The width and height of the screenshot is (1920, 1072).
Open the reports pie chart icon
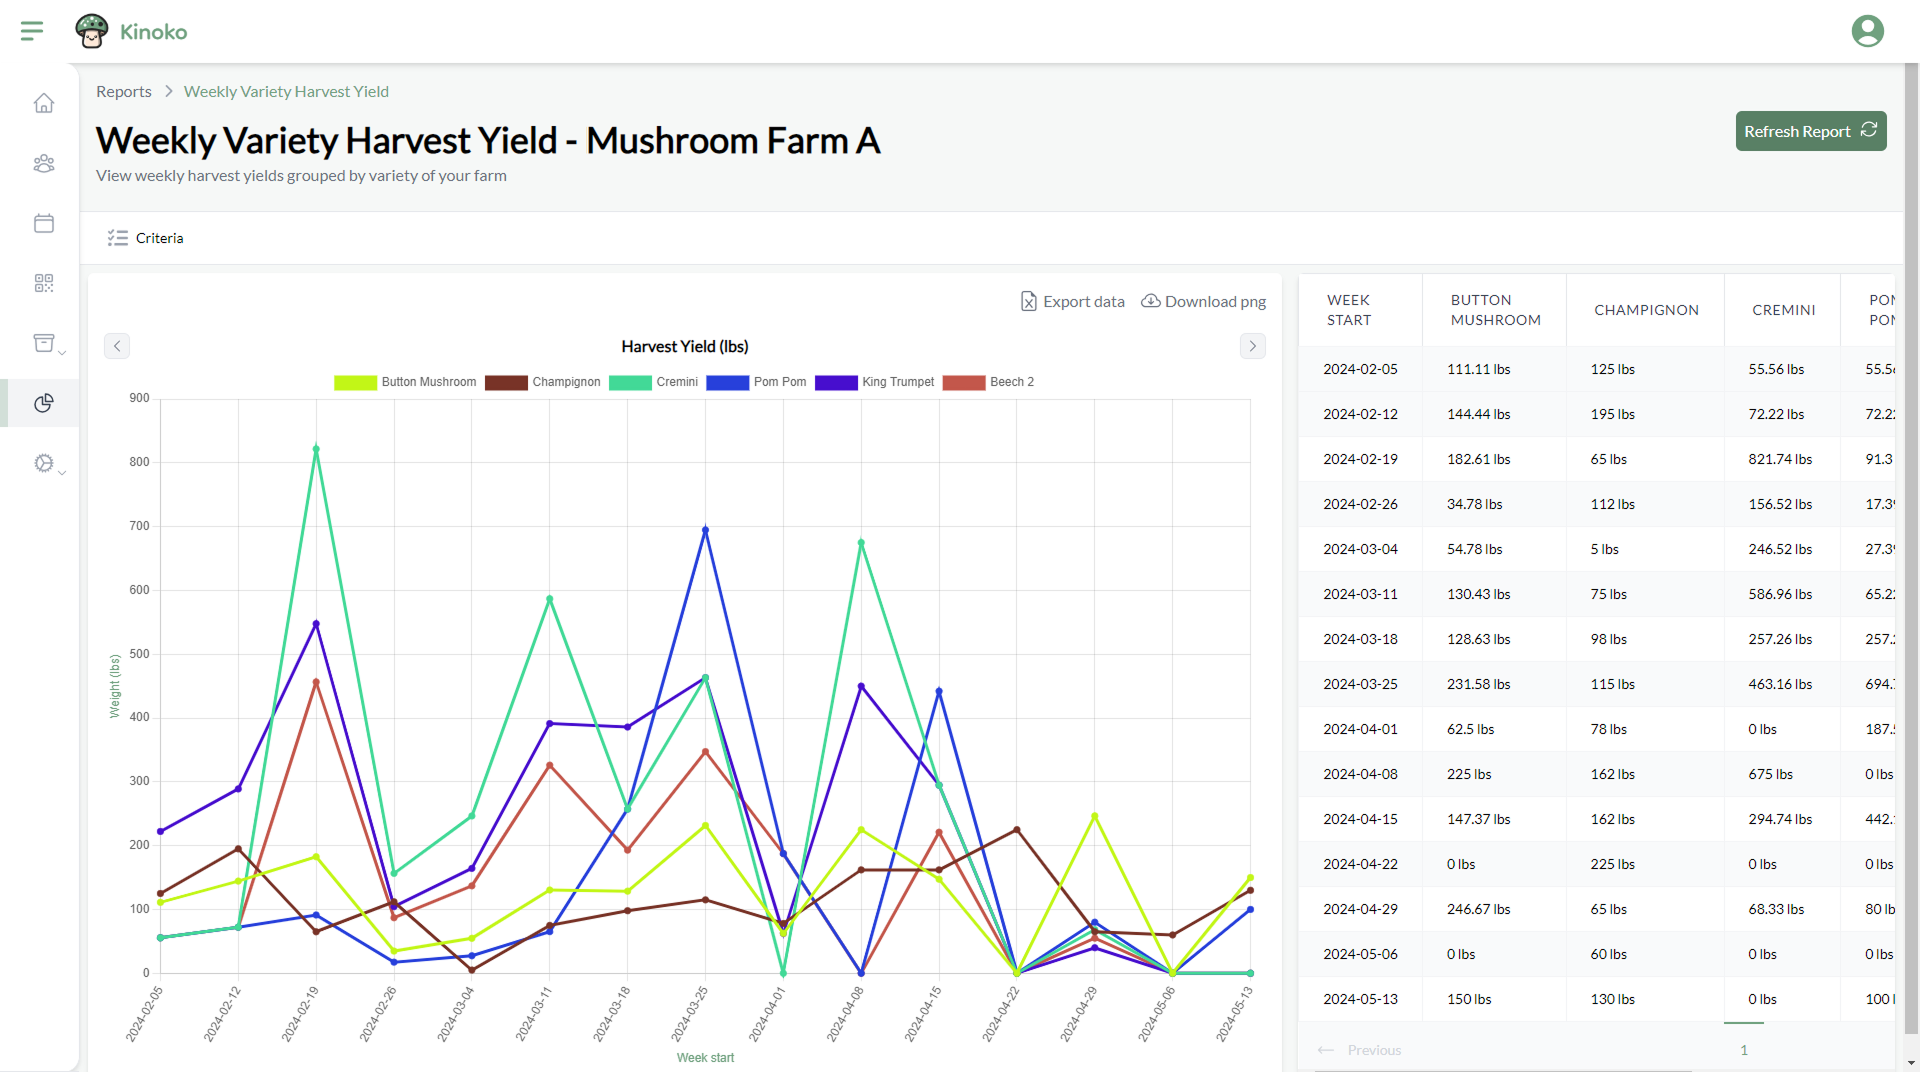click(x=44, y=403)
